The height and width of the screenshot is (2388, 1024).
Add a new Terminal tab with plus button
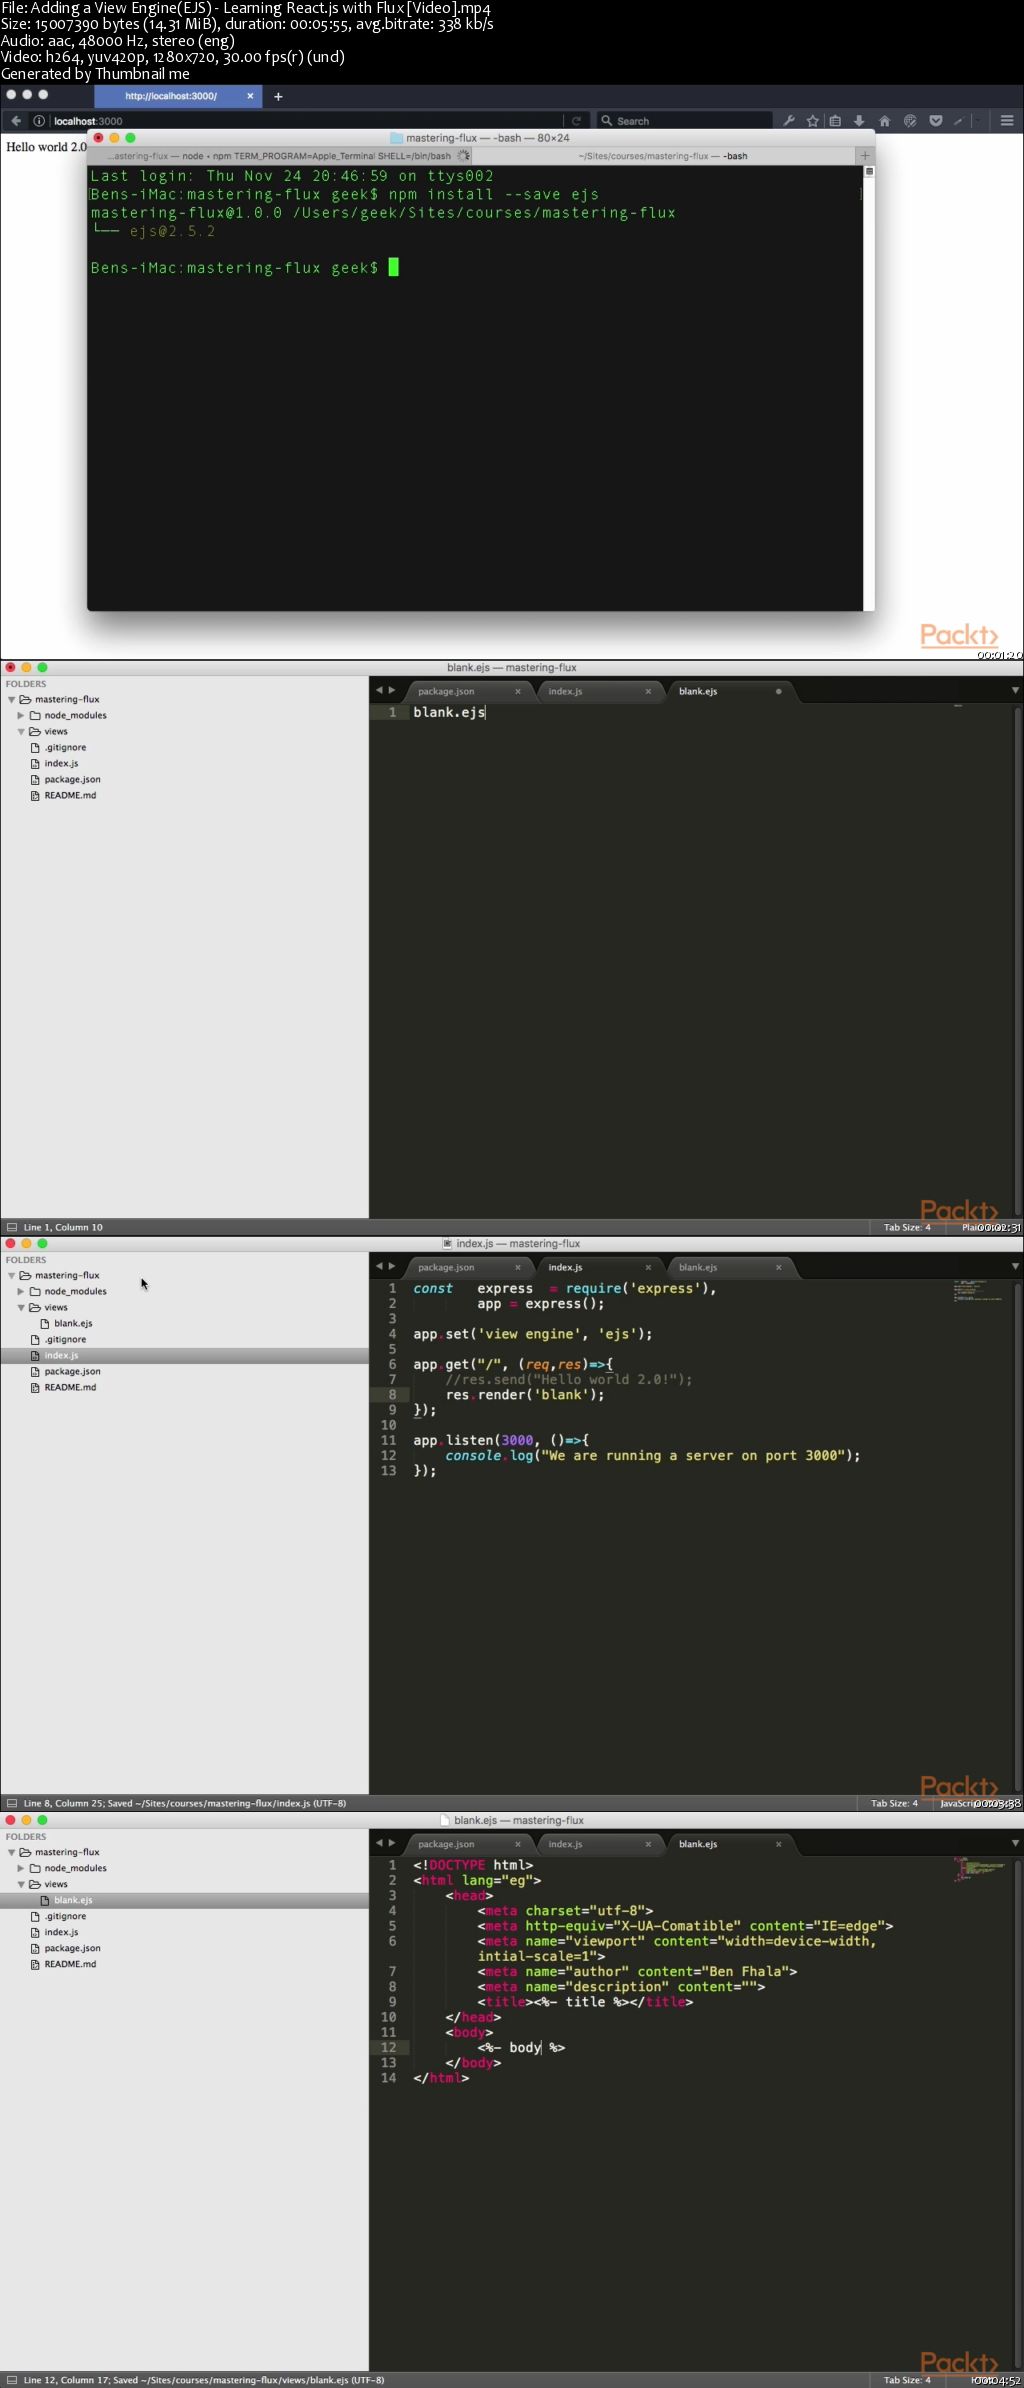[865, 156]
